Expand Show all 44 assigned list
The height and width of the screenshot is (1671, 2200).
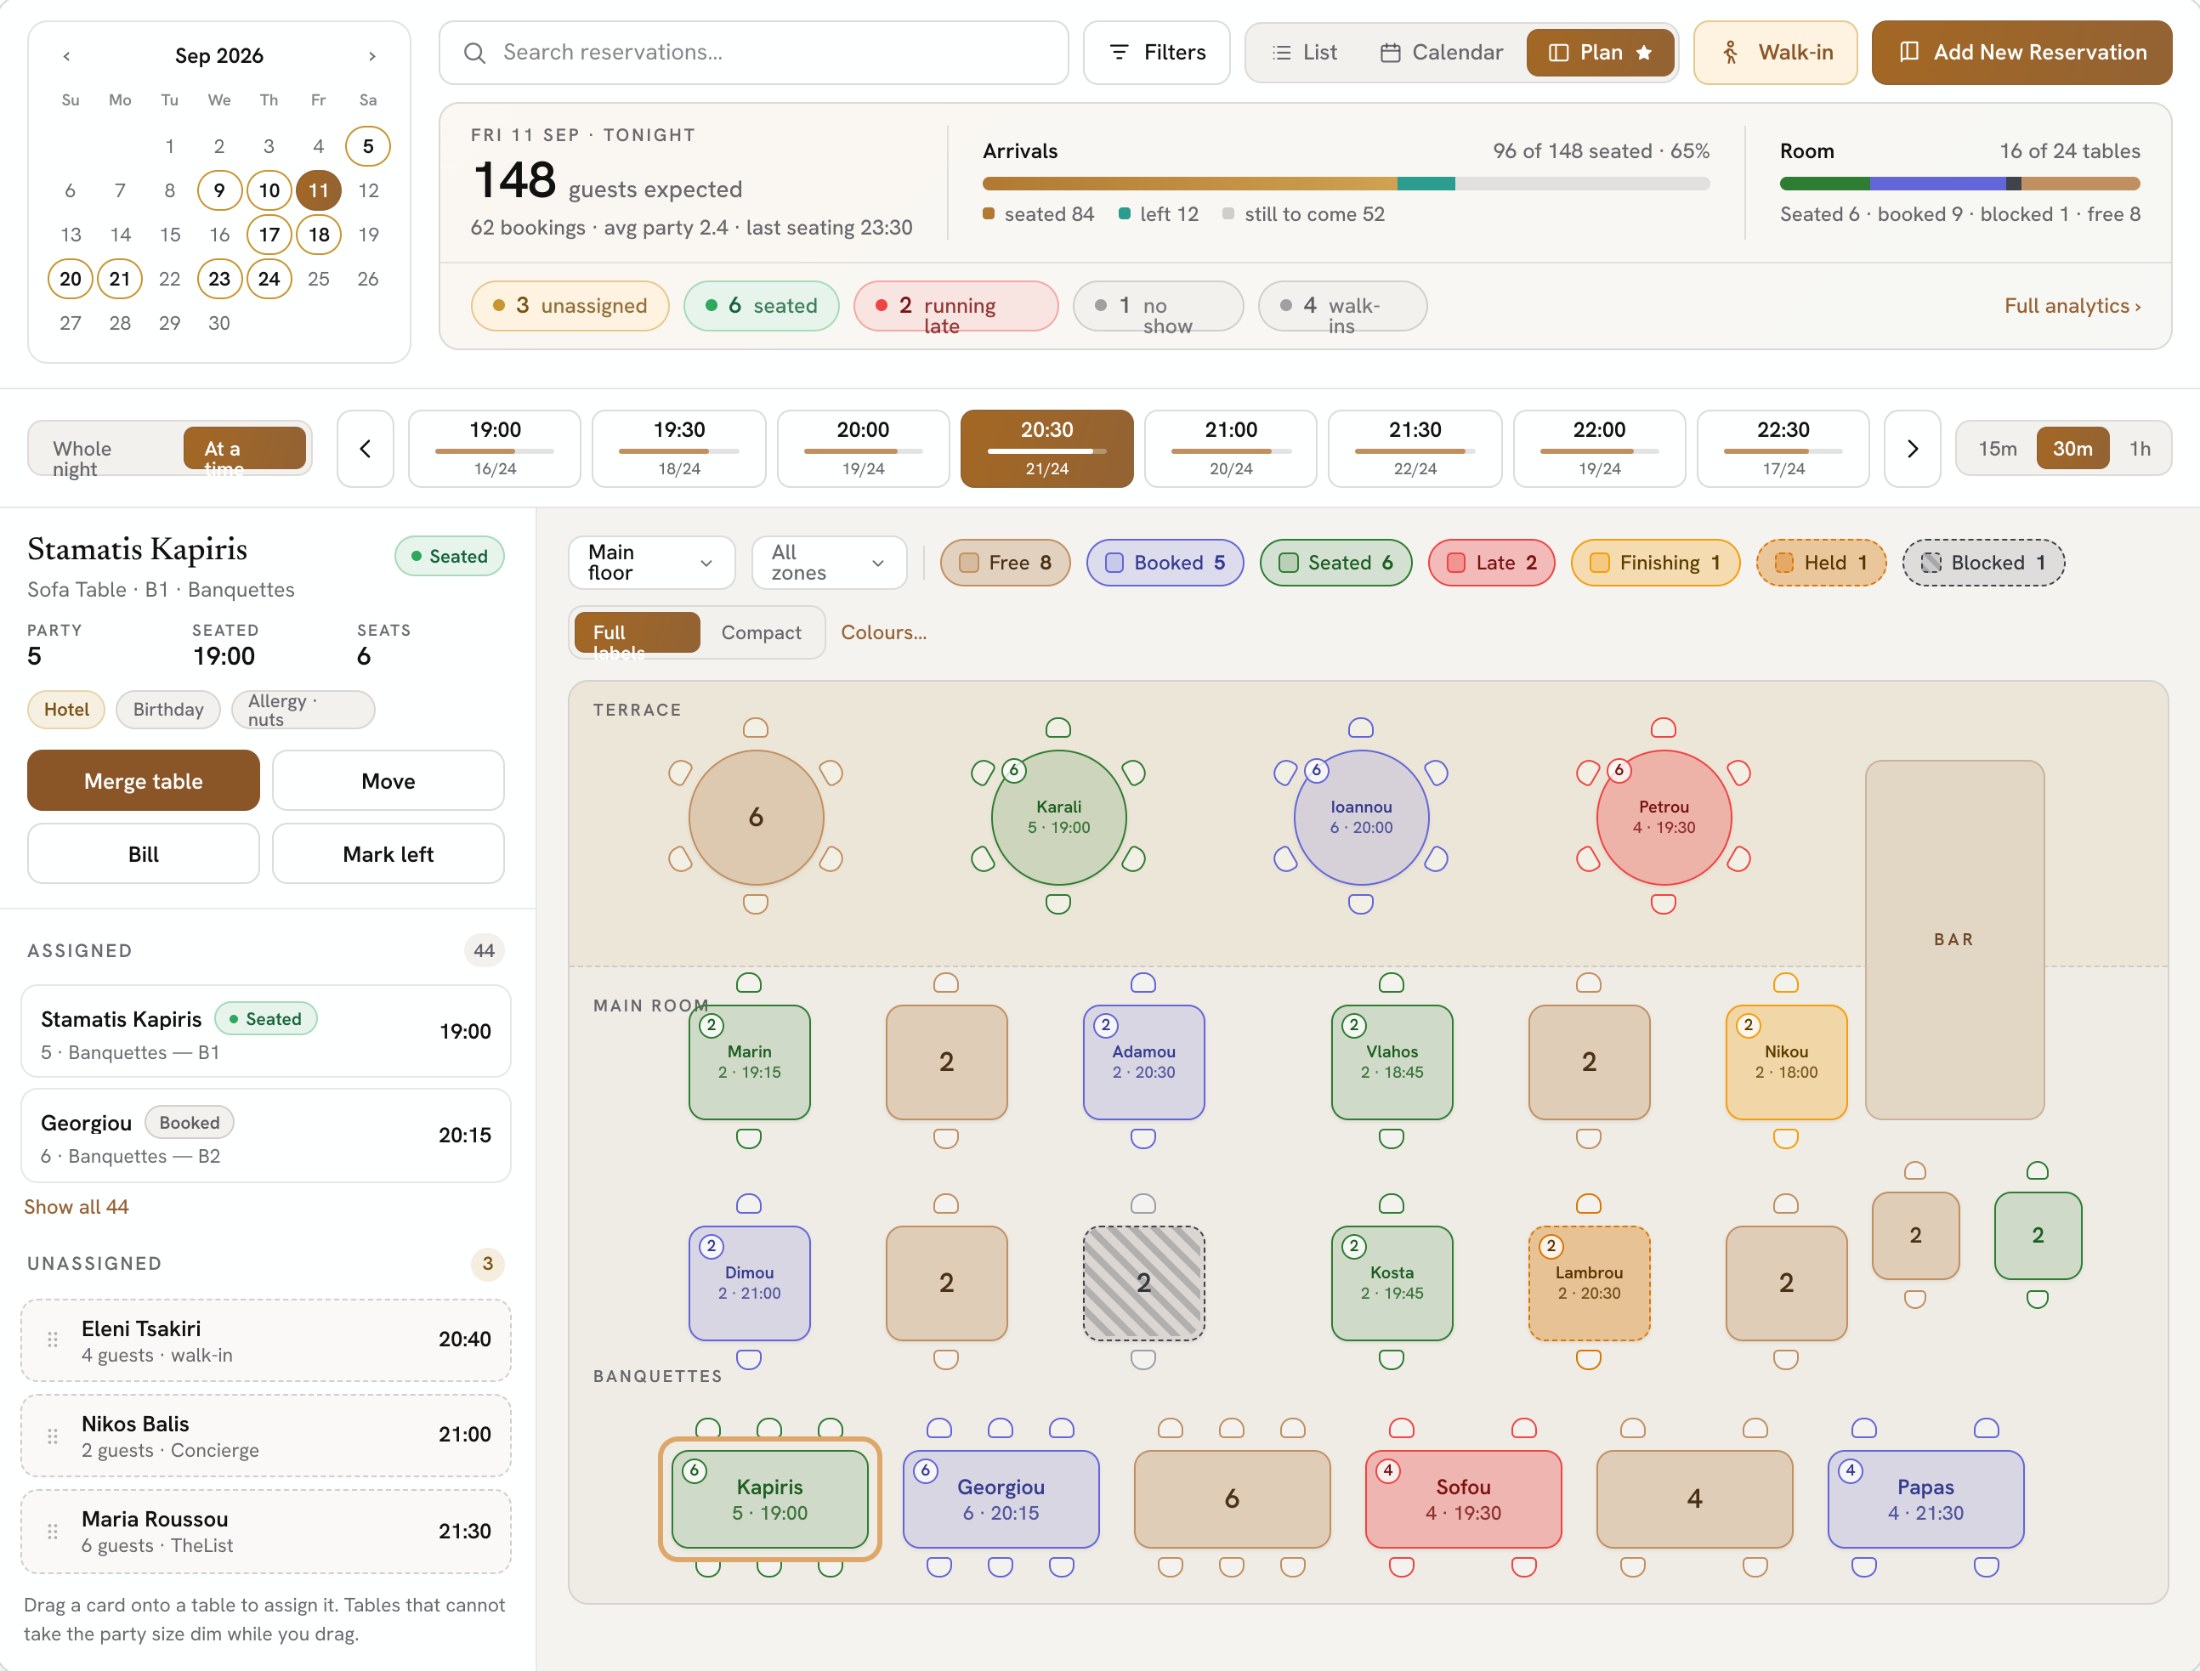tap(76, 1207)
